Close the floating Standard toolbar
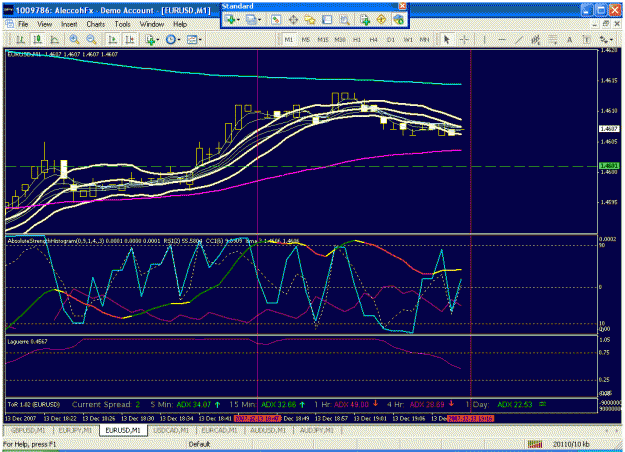This screenshot has height=452, width=625. coord(403,6)
